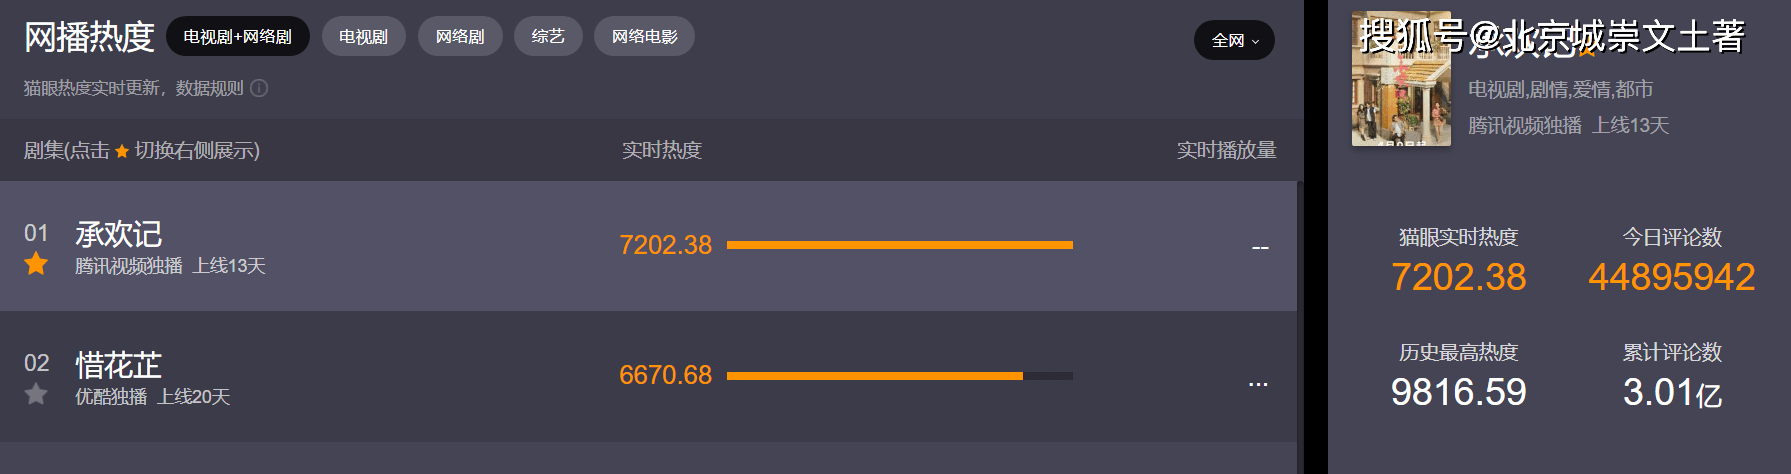Click the 承欢记 orange heat bar
The image size is (1791, 474).
899,245
